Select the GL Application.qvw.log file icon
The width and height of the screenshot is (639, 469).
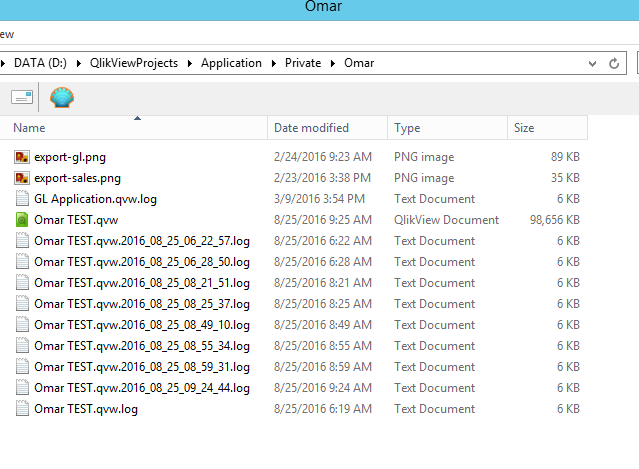pos(22,199)
